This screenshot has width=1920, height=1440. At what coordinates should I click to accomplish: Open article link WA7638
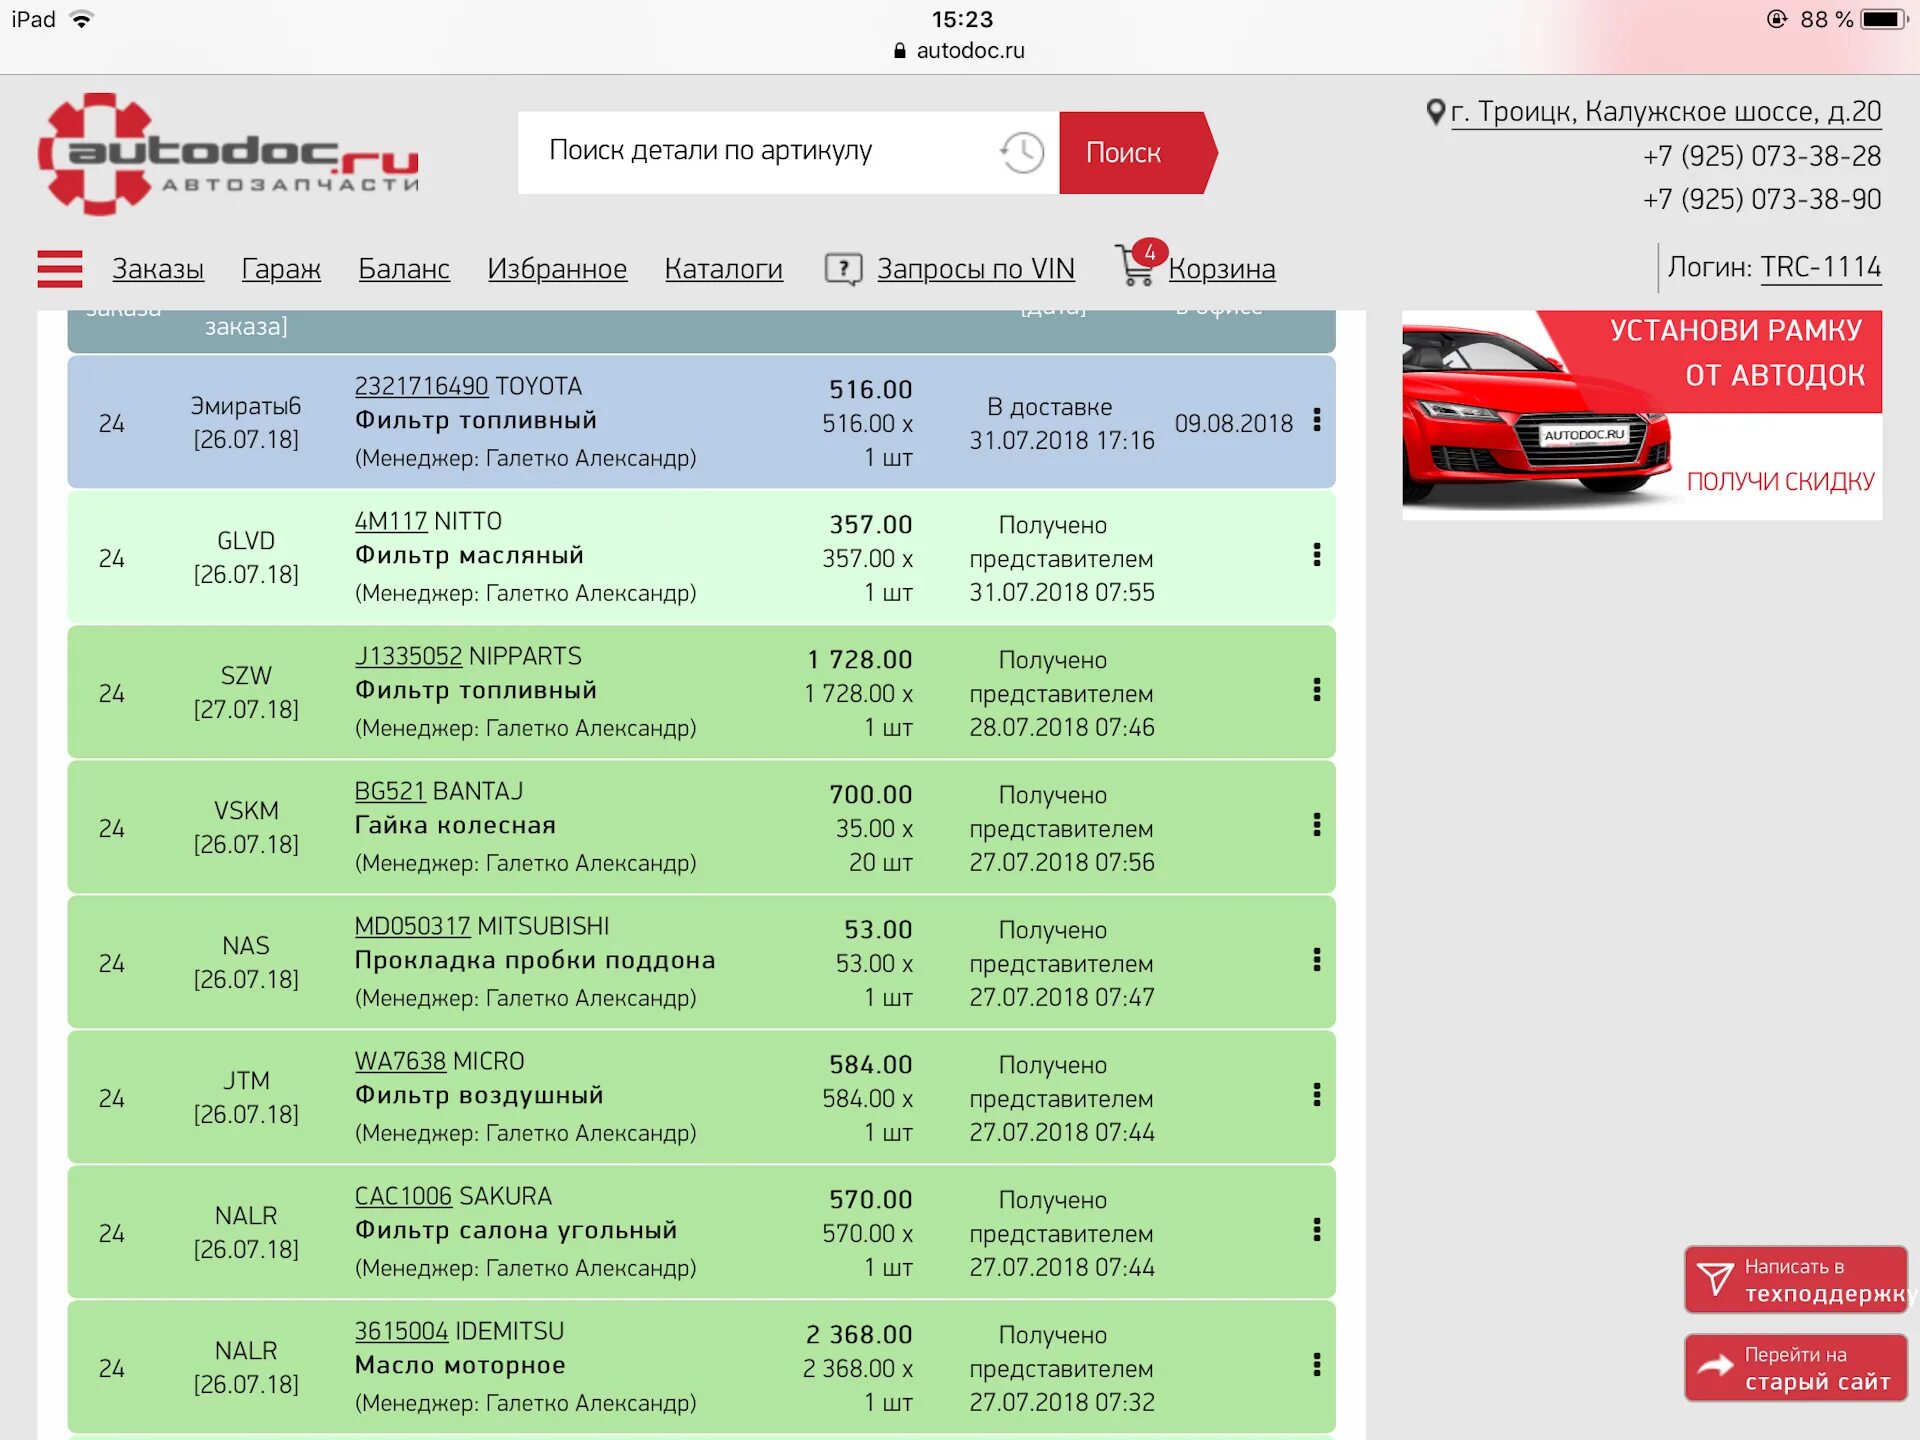[x=400, y=1061]
